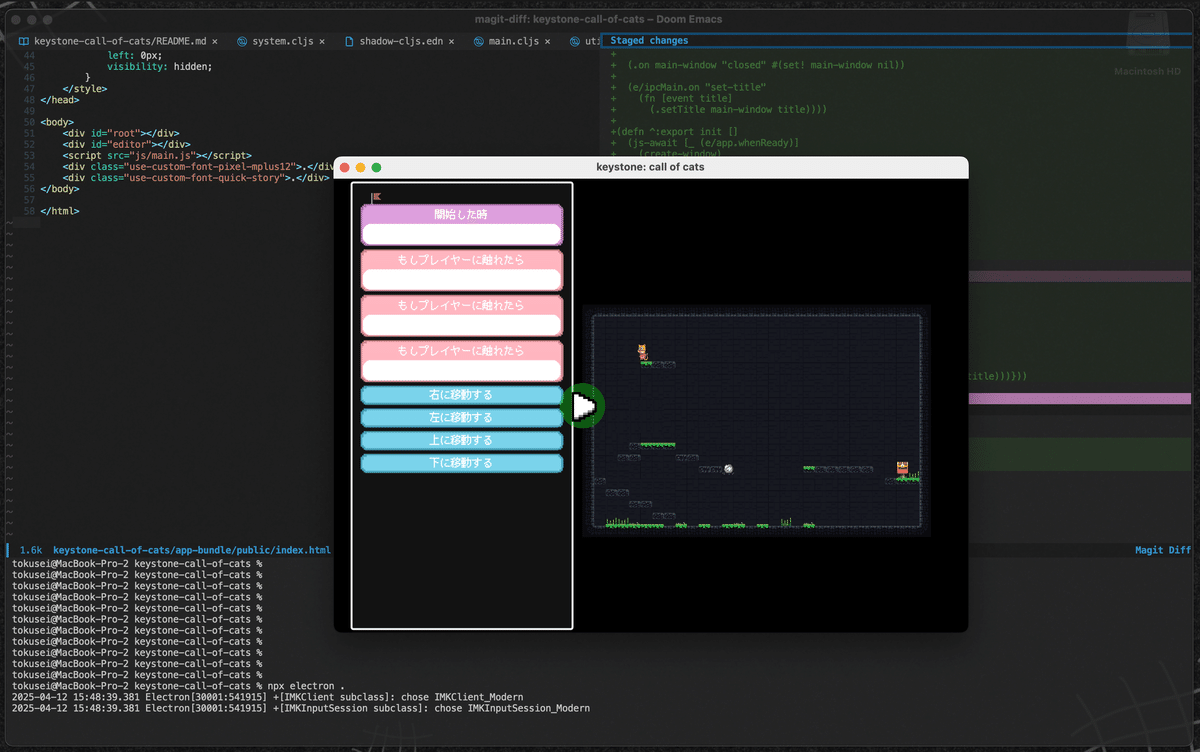Viewport: 1200px width, 752px height.
Task: Click the index.html path in the Emacs modeline
Action: [190, 549]
